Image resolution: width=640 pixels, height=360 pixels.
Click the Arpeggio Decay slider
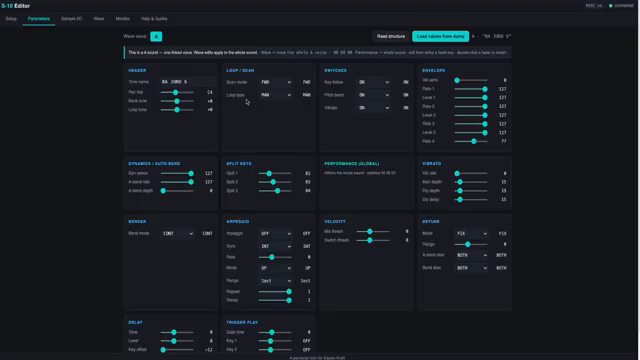275,300
